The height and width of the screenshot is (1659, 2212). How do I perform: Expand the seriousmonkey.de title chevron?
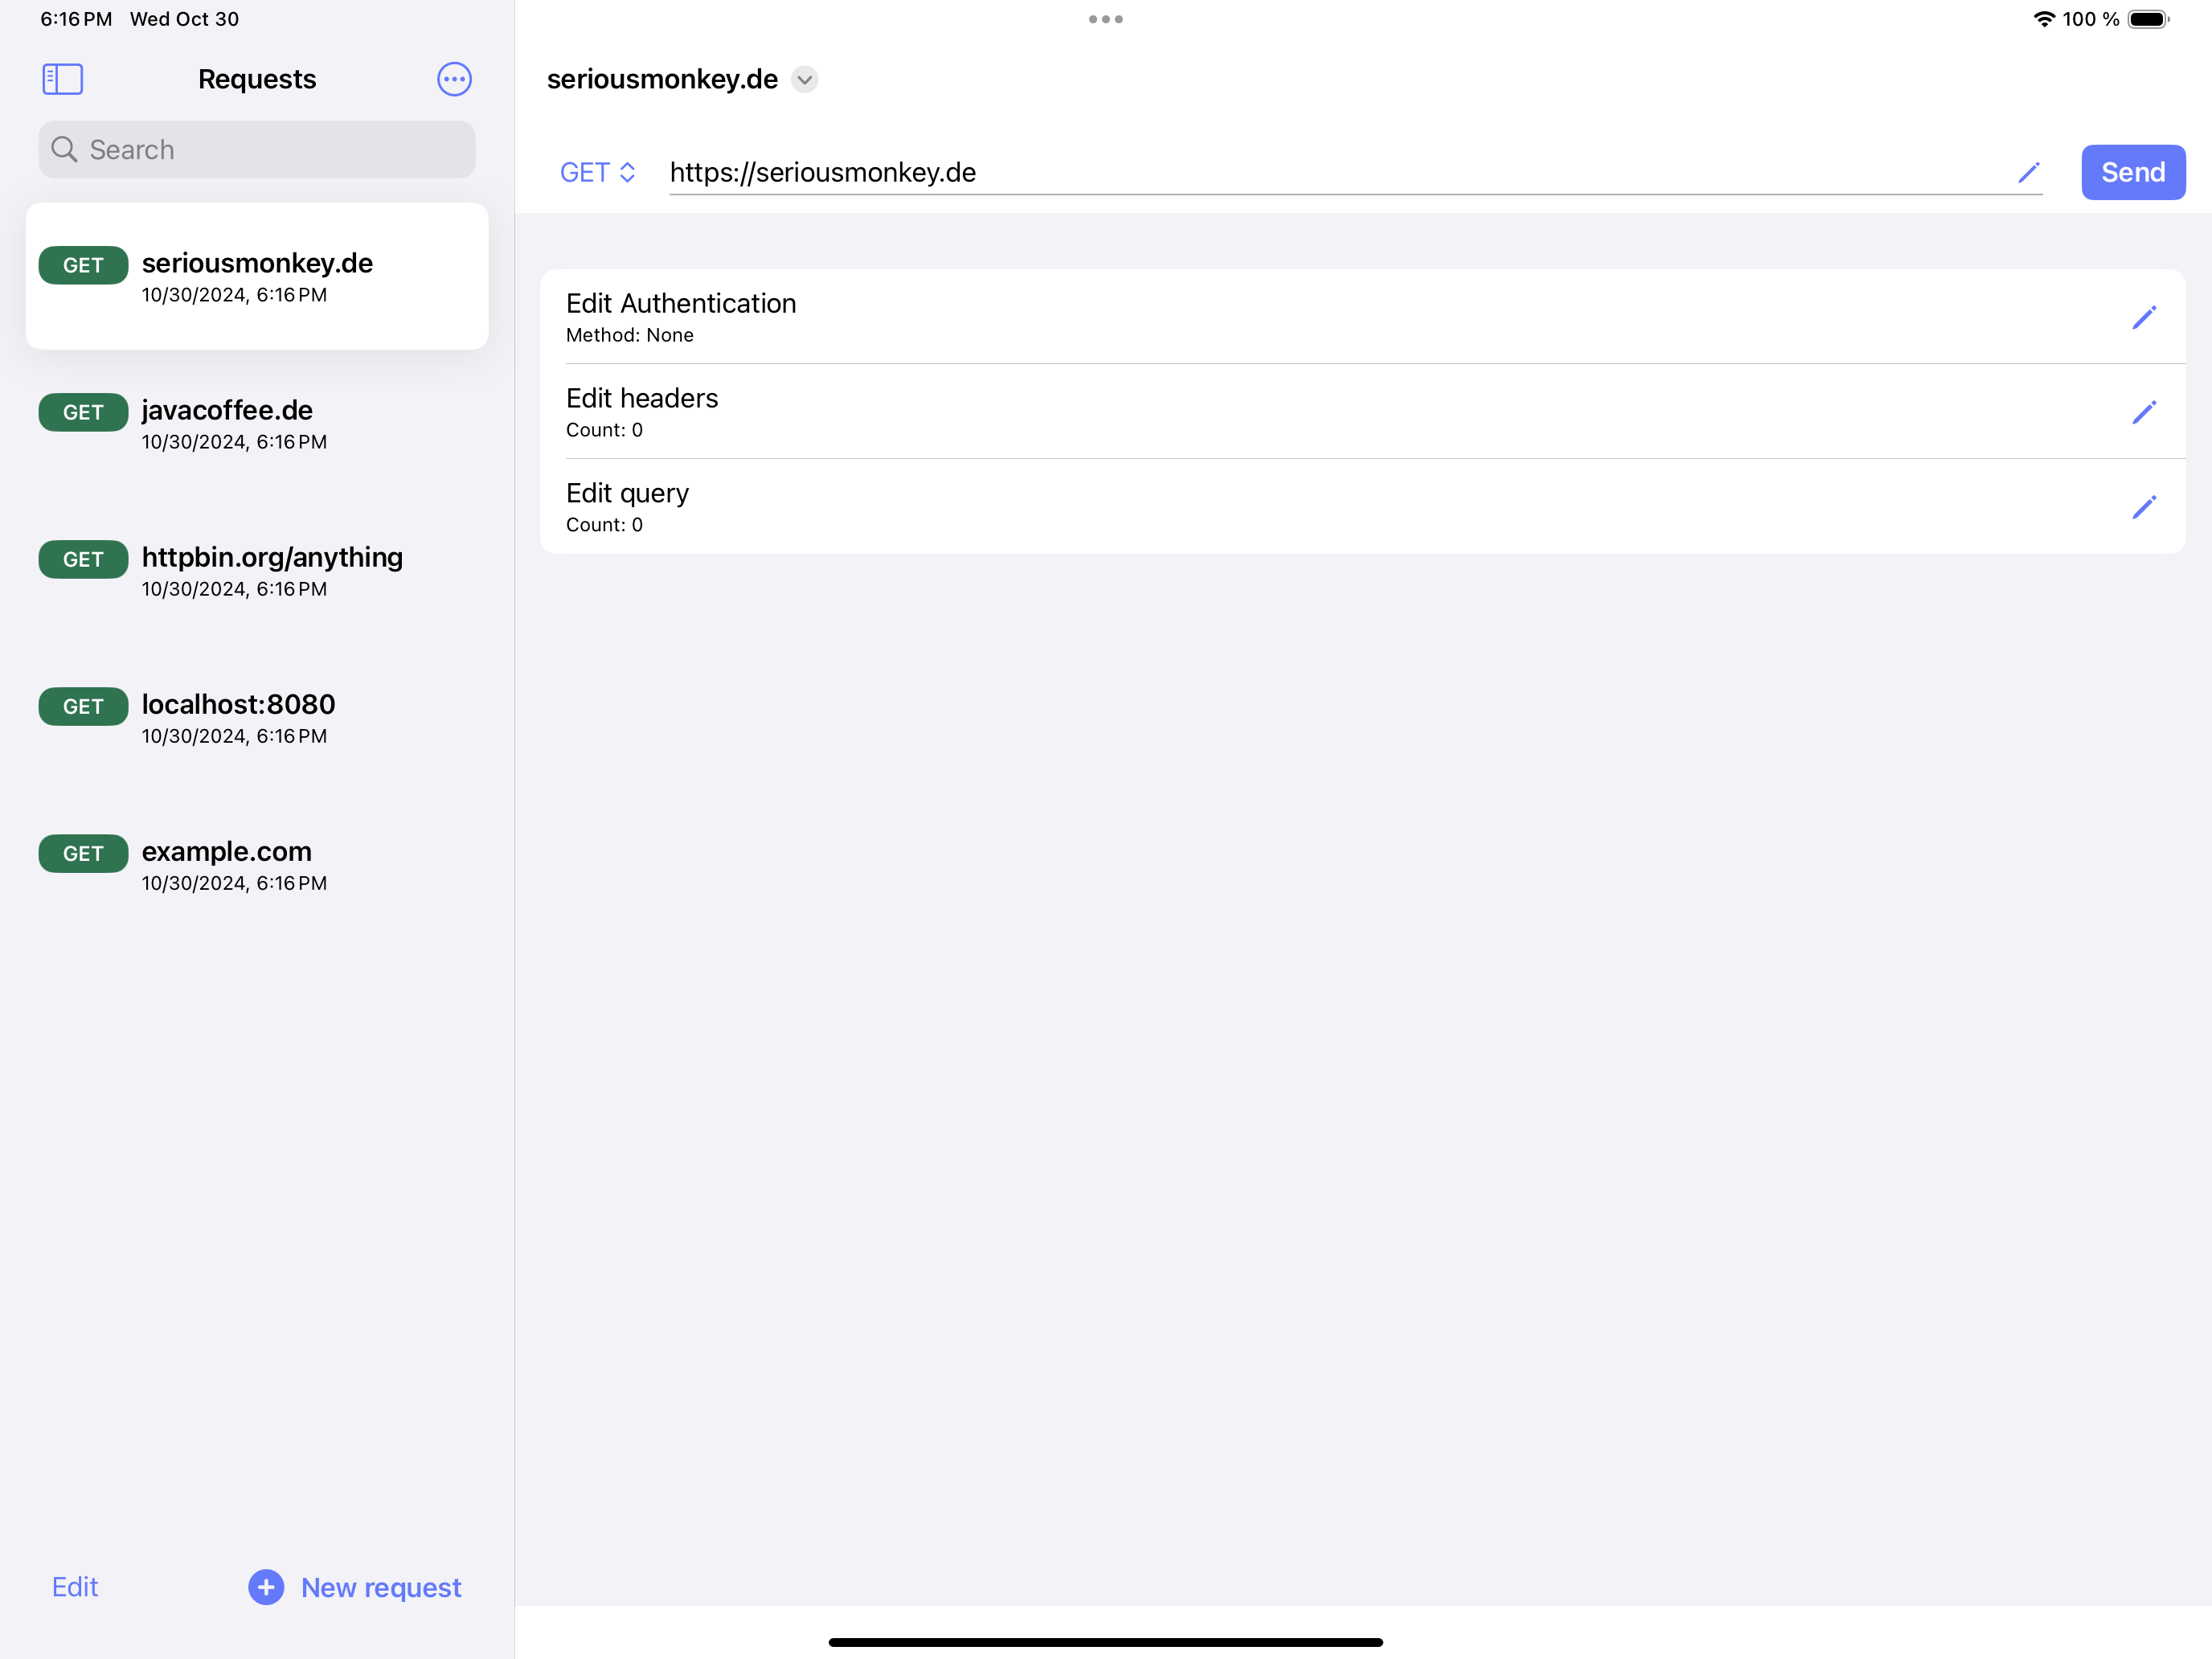(804, 79)
